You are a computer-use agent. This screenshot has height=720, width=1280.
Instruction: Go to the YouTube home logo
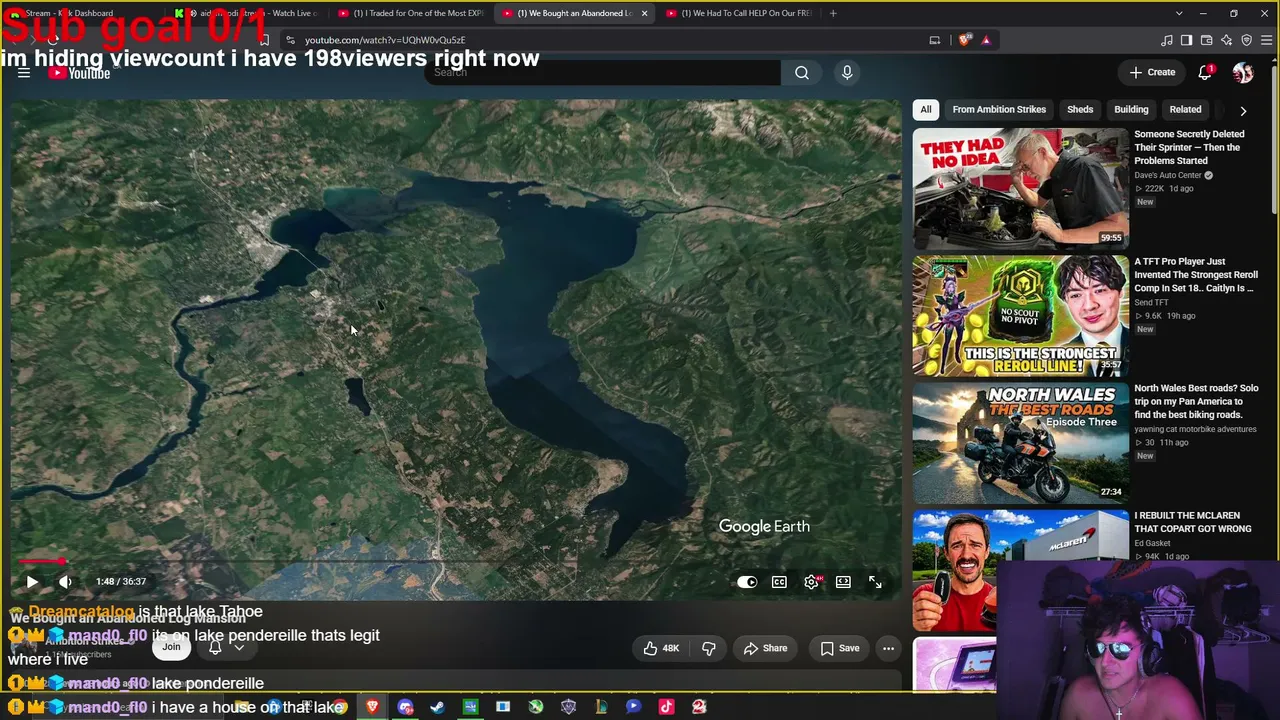(79, 73)
